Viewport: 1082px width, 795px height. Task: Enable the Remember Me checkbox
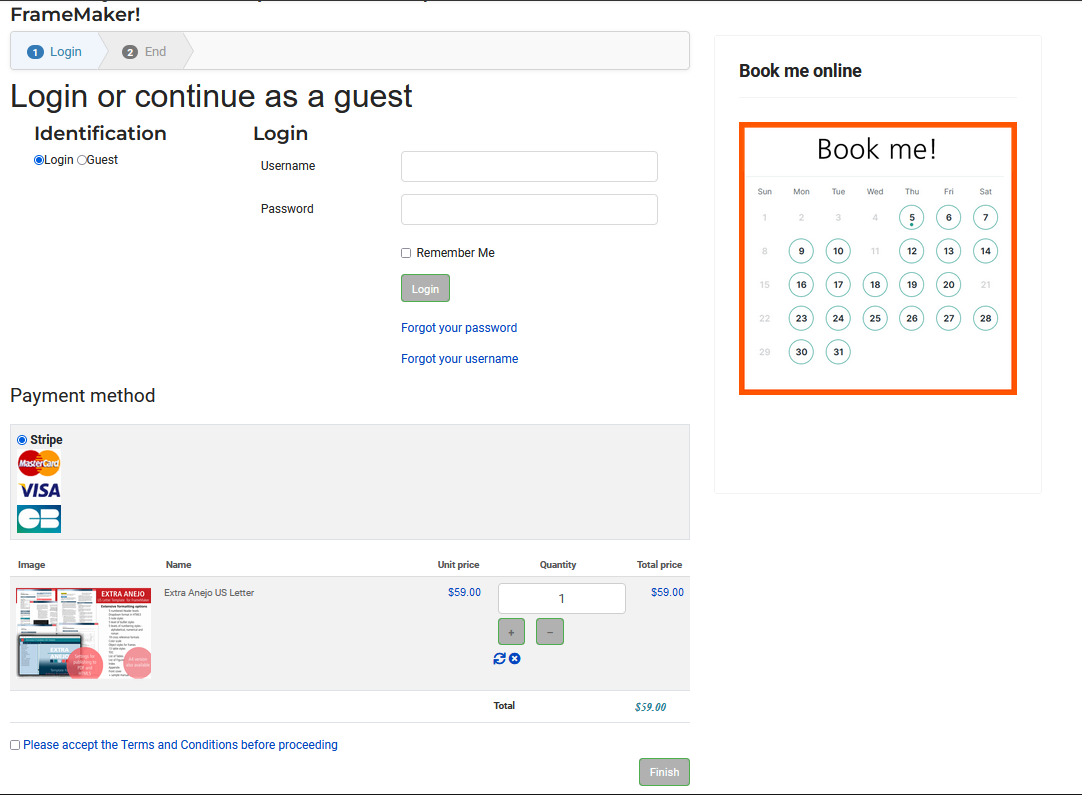[406, 253]
